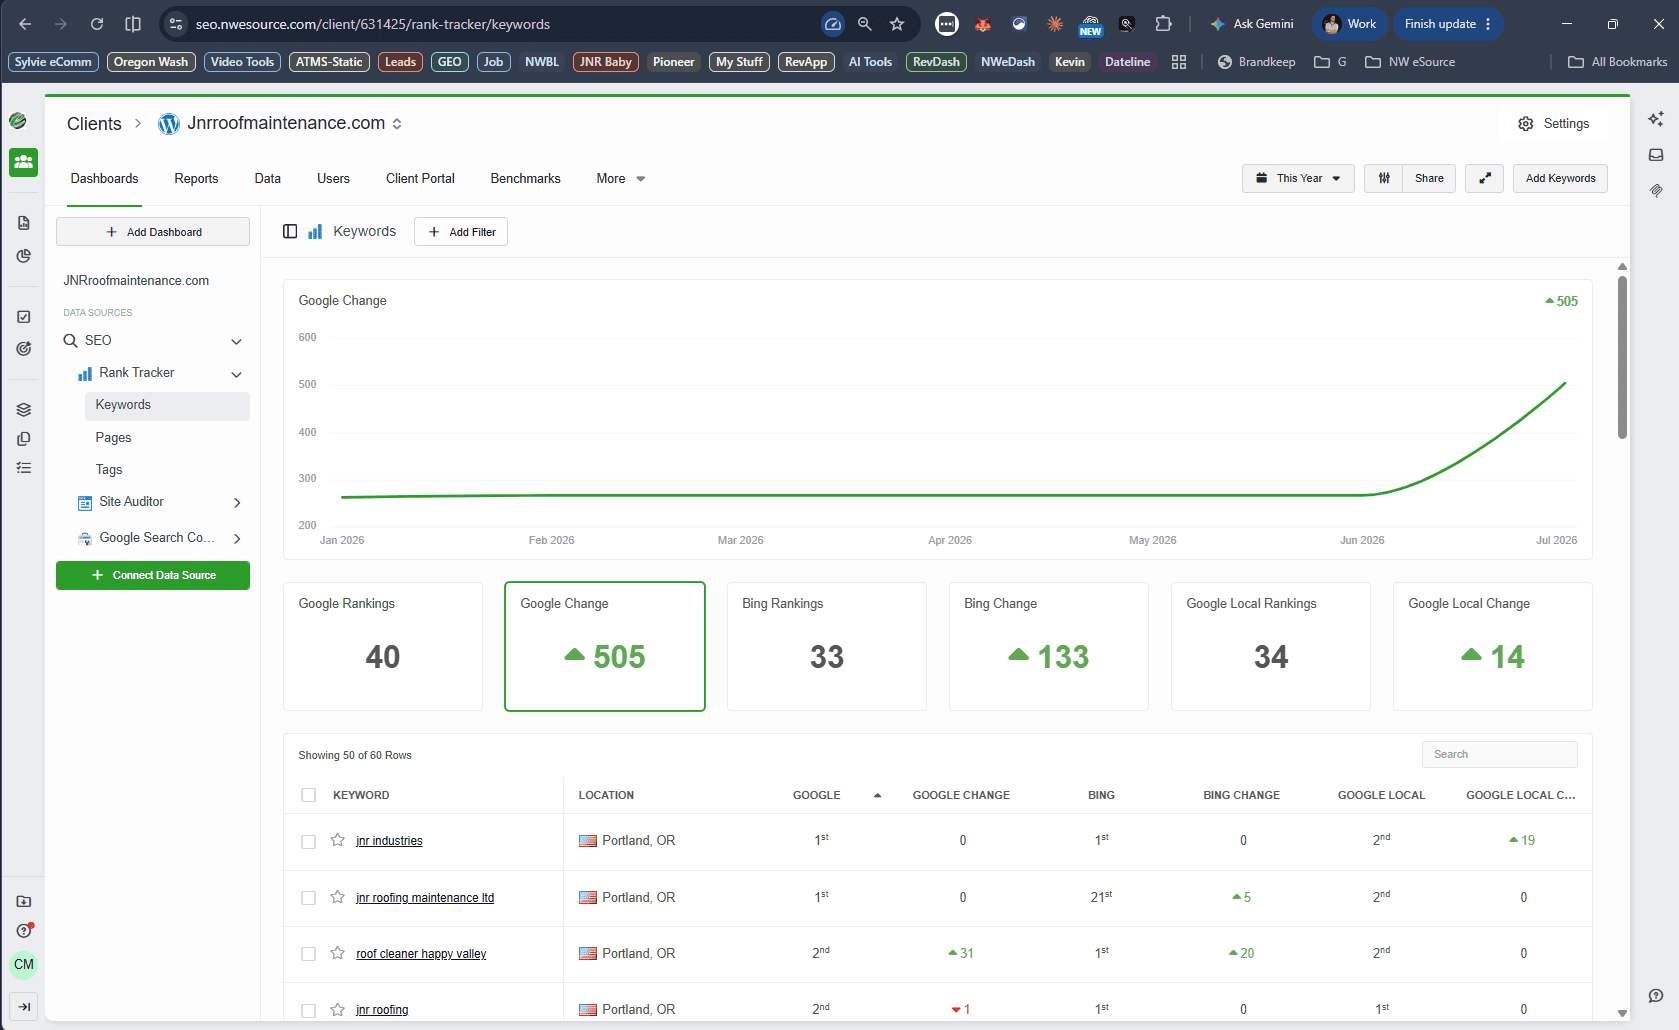Click the page vertical scrollbar thumb

pos(1622,357)
